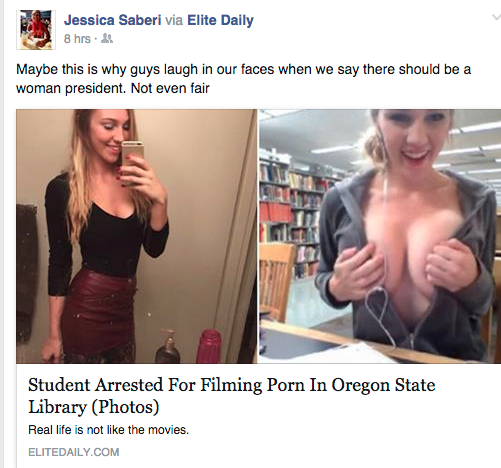Click the friends audience privacy icon
Viewport: 501px width, 468px height.
[x=107, y=39]
